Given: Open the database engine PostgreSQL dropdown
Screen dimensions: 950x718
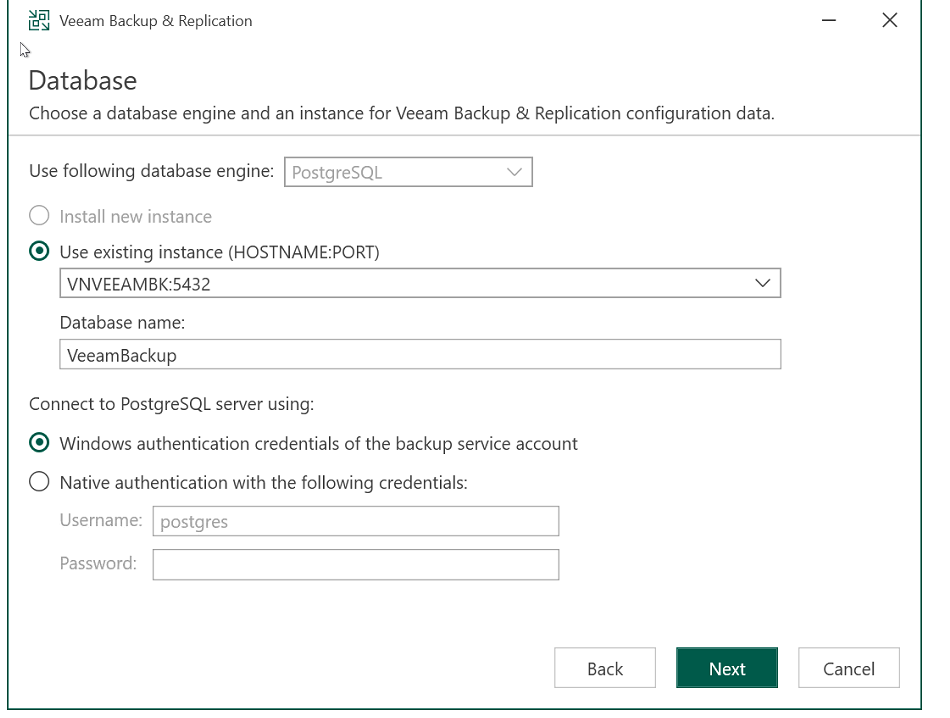Looking at the screenshot, I should pyautogui.click(x=408, y=172).
